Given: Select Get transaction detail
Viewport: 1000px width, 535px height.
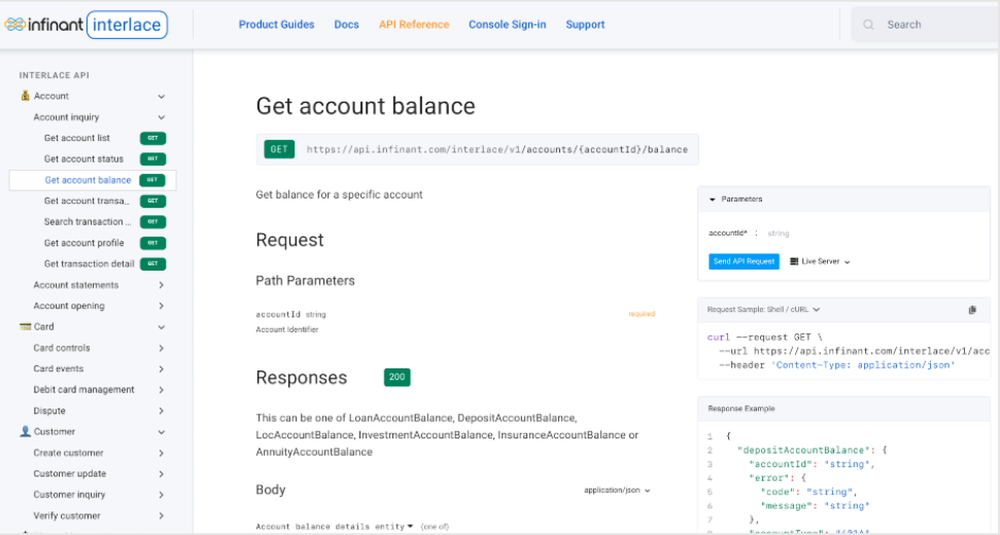Looking at the screenshot, I should click(x=89, y=264).
